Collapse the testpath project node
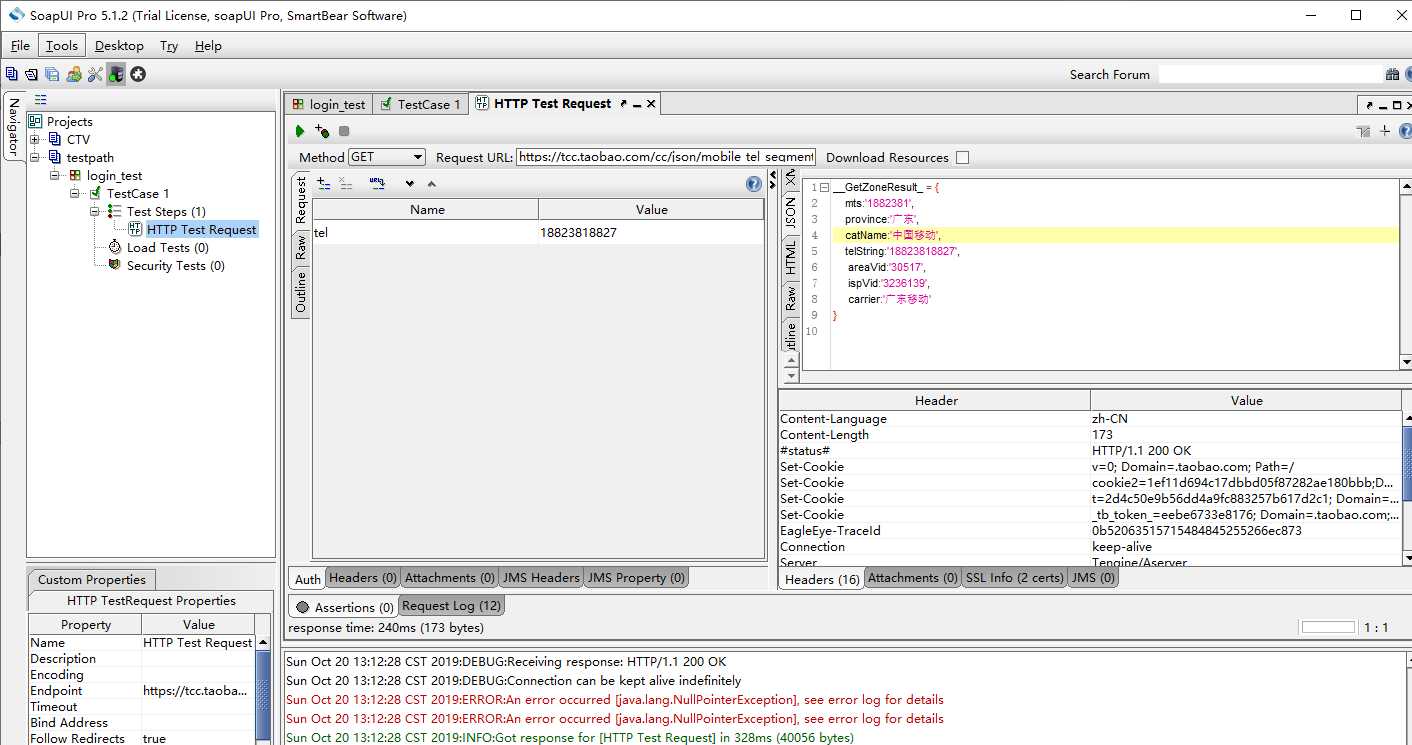 pos(35,157)
